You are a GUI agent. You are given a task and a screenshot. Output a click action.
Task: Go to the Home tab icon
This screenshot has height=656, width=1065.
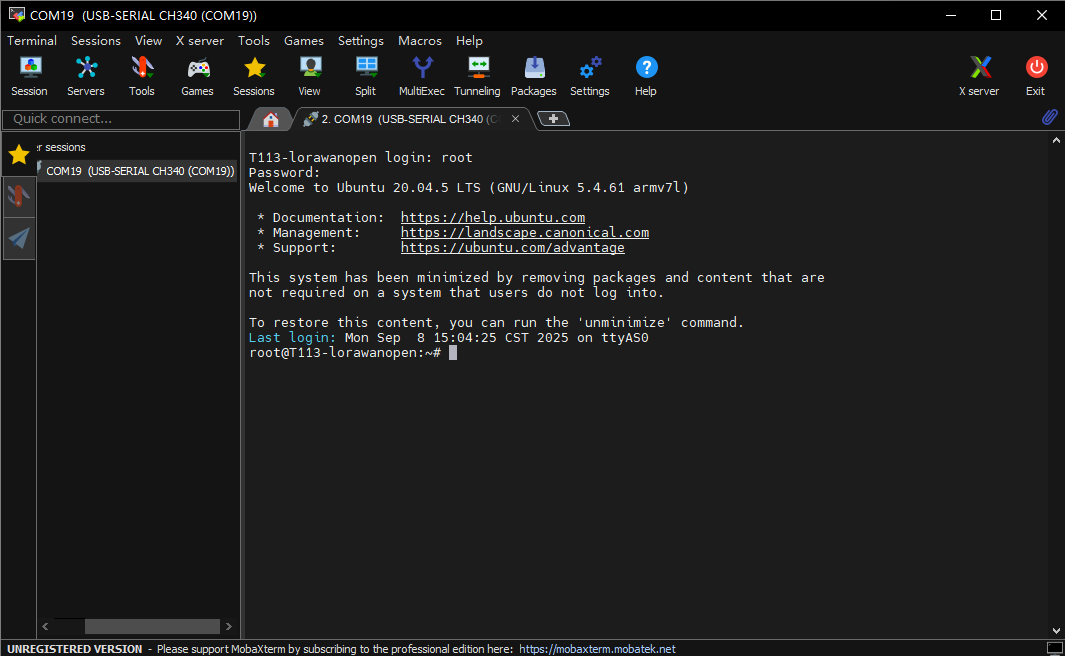click(271, 120)
